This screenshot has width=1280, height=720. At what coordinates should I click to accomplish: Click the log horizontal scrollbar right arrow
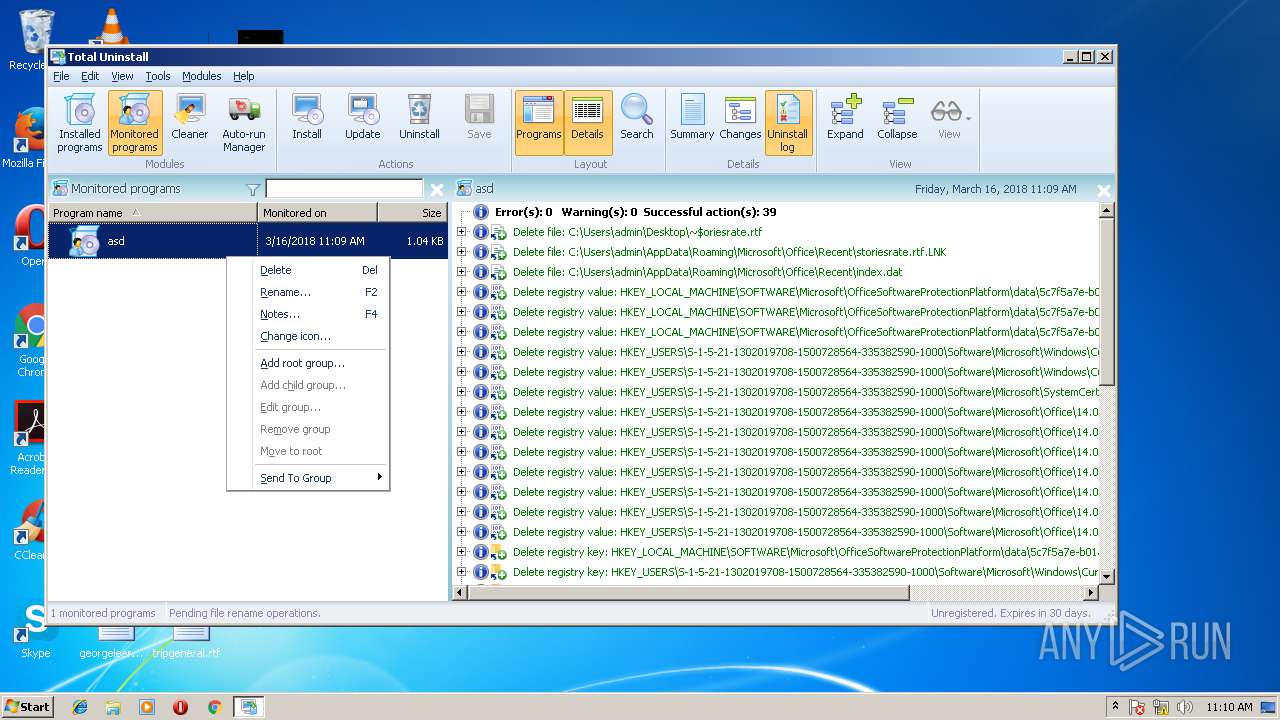pos(1090,592)
